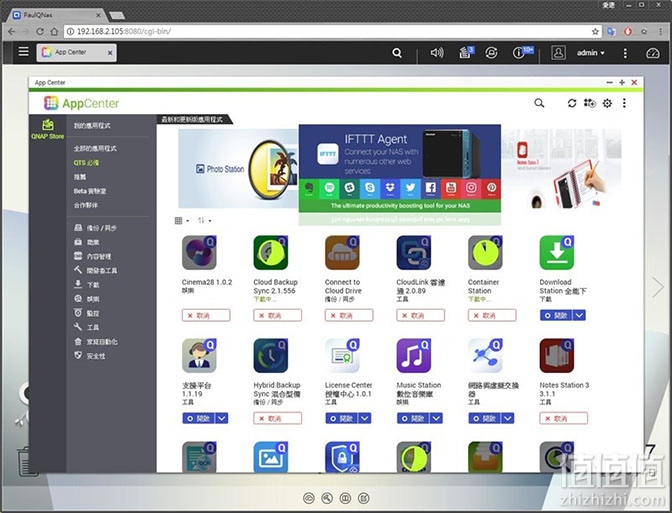Open License Center with its blue button
Screen dimensions: 672x513
pos(342,418)
